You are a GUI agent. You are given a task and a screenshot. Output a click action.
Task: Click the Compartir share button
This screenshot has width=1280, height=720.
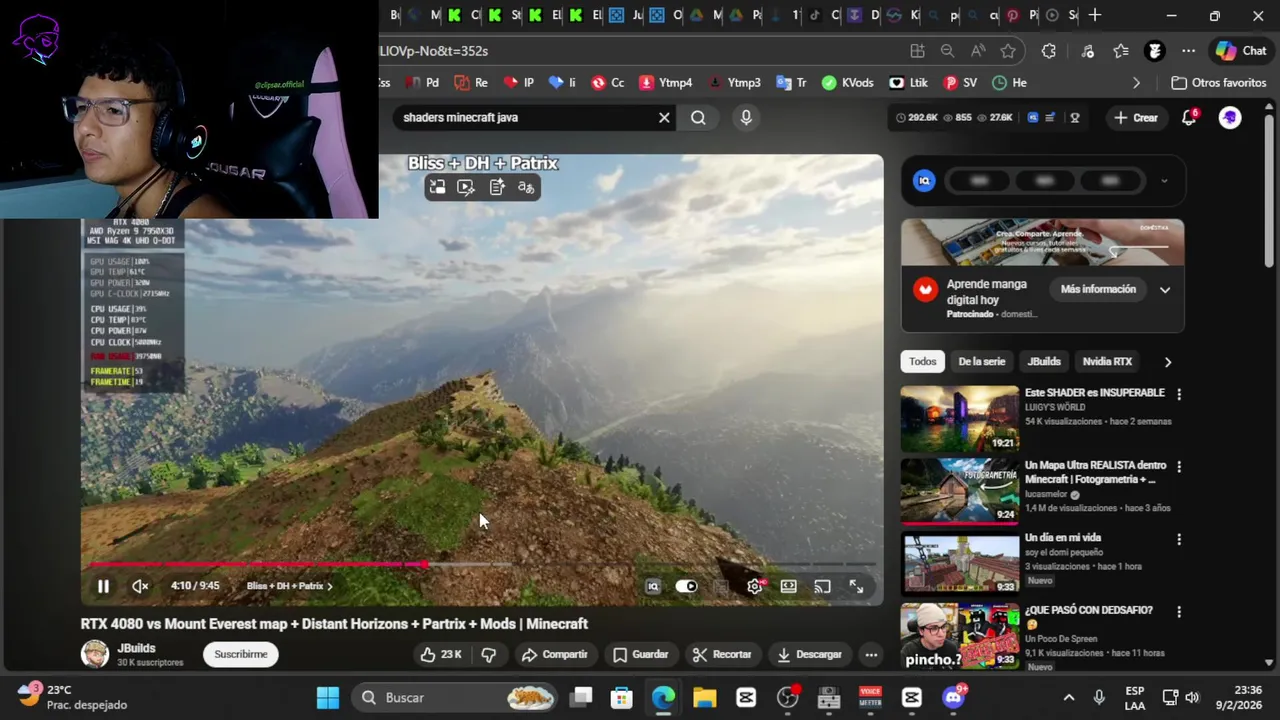coord(554,654)
